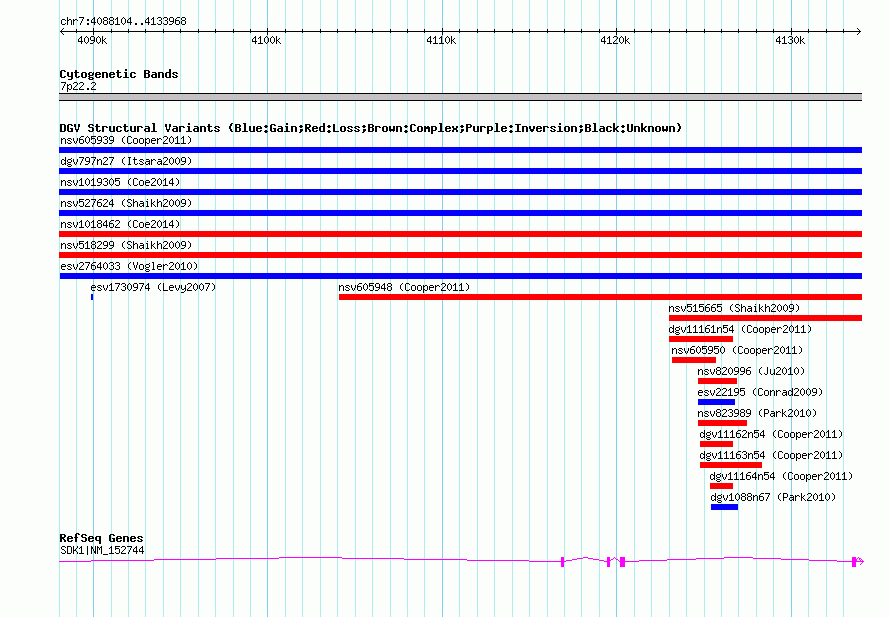
Task: Click the chr7:4088104..4133968 region label
Action: (x=123, y=21)
